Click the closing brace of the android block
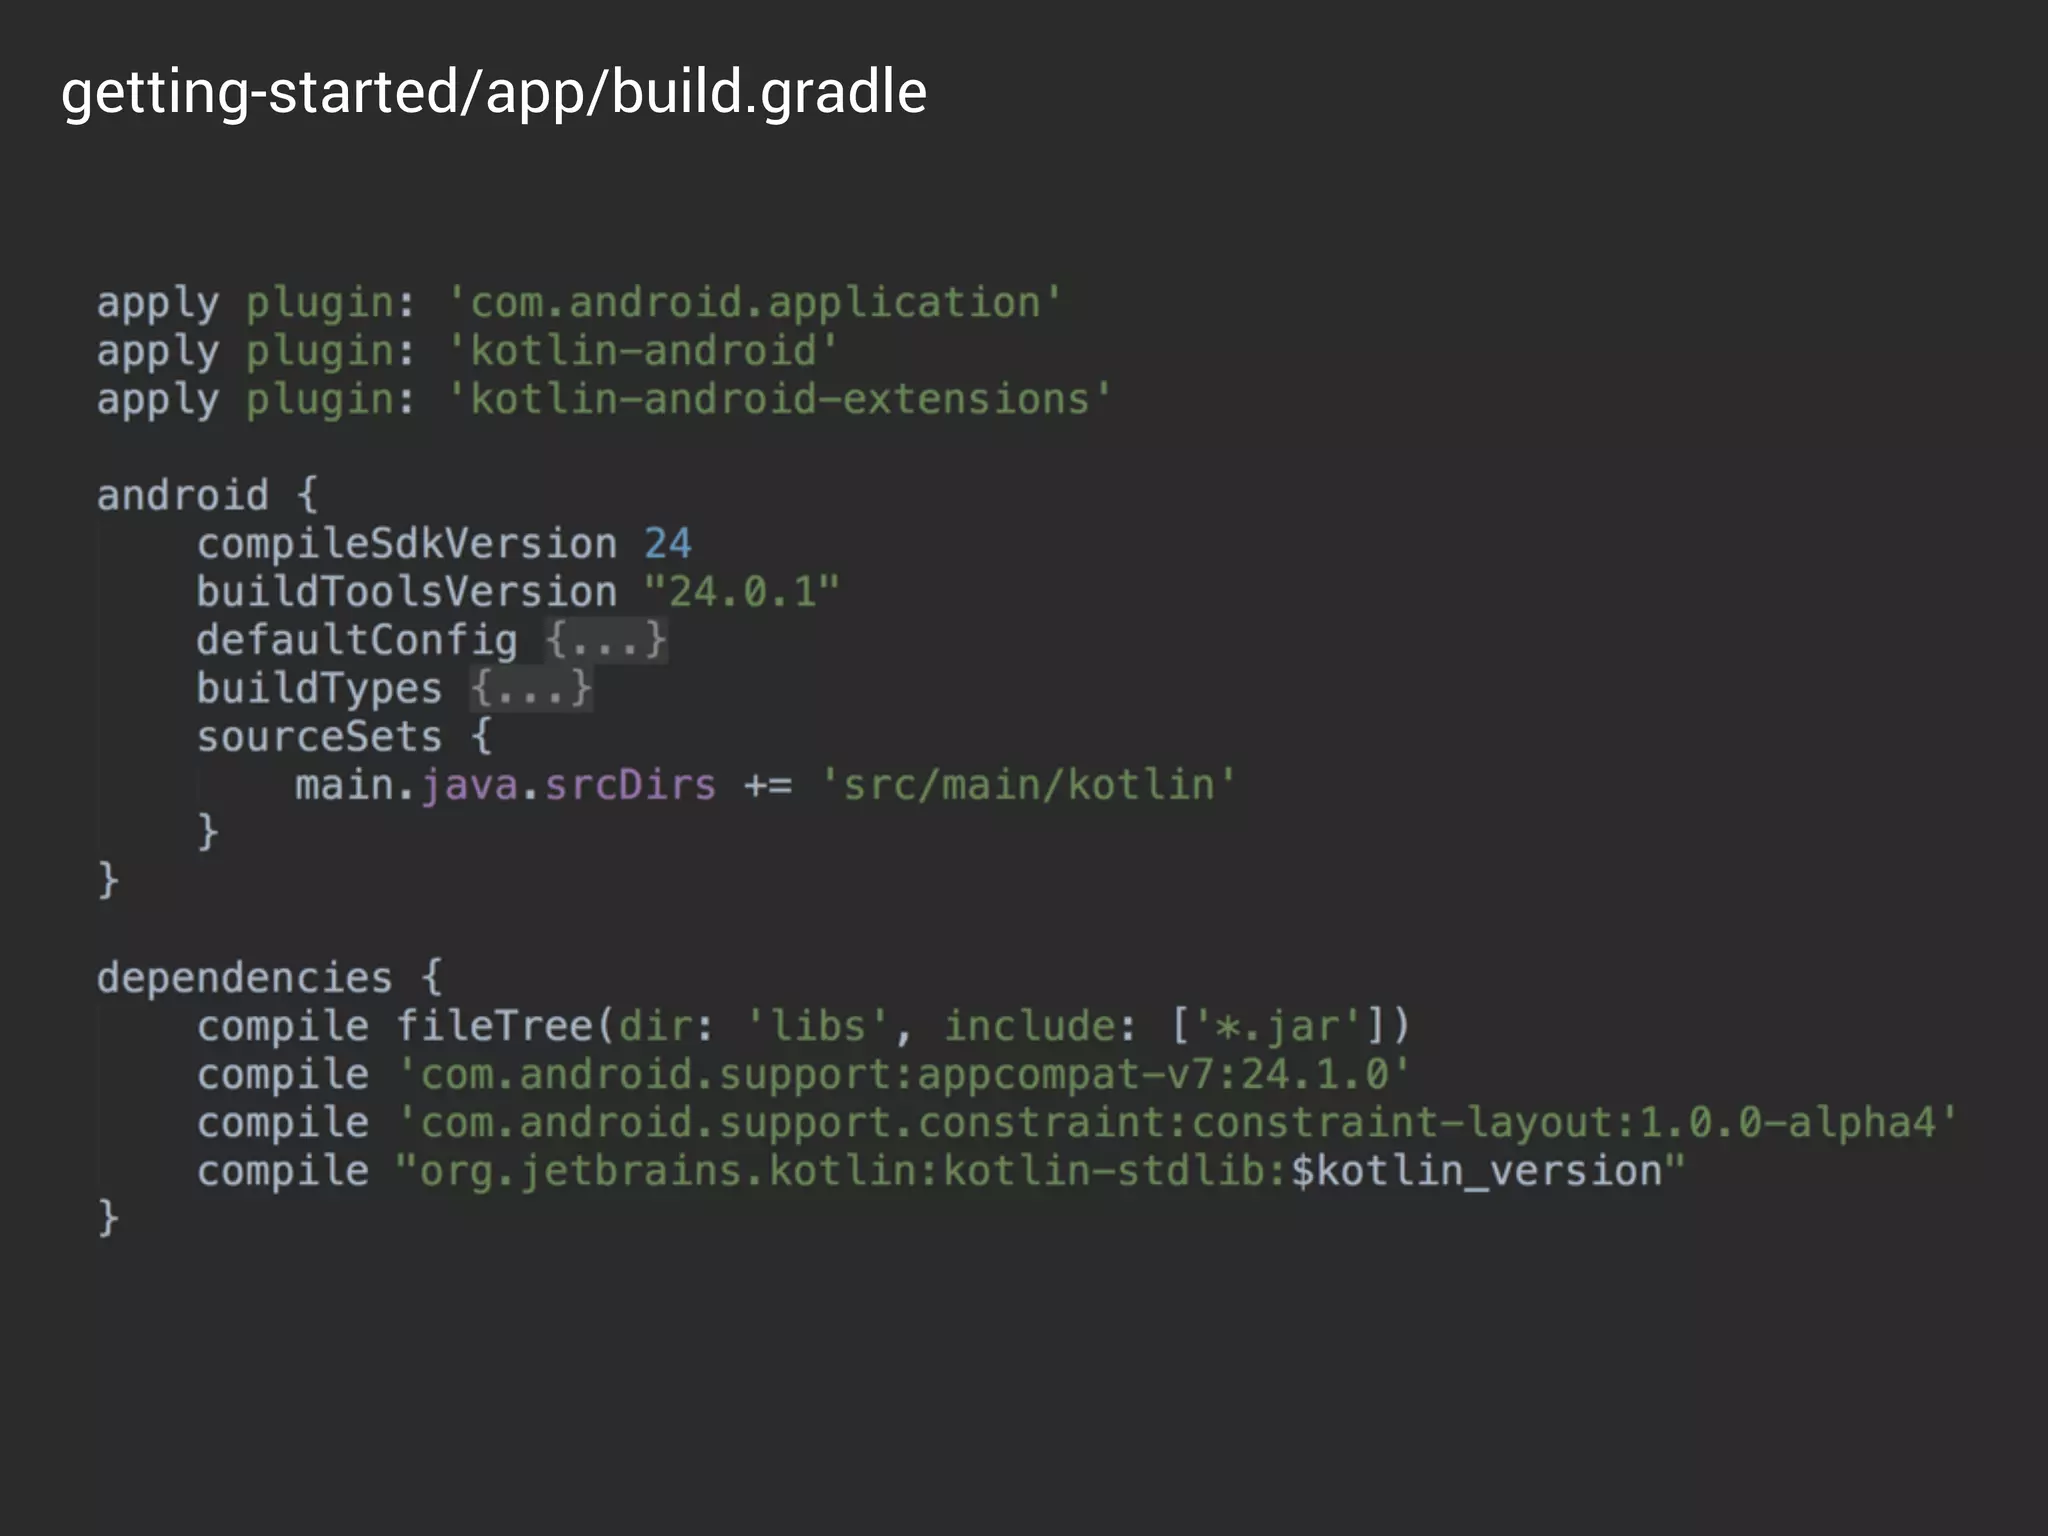 (108, 881)
